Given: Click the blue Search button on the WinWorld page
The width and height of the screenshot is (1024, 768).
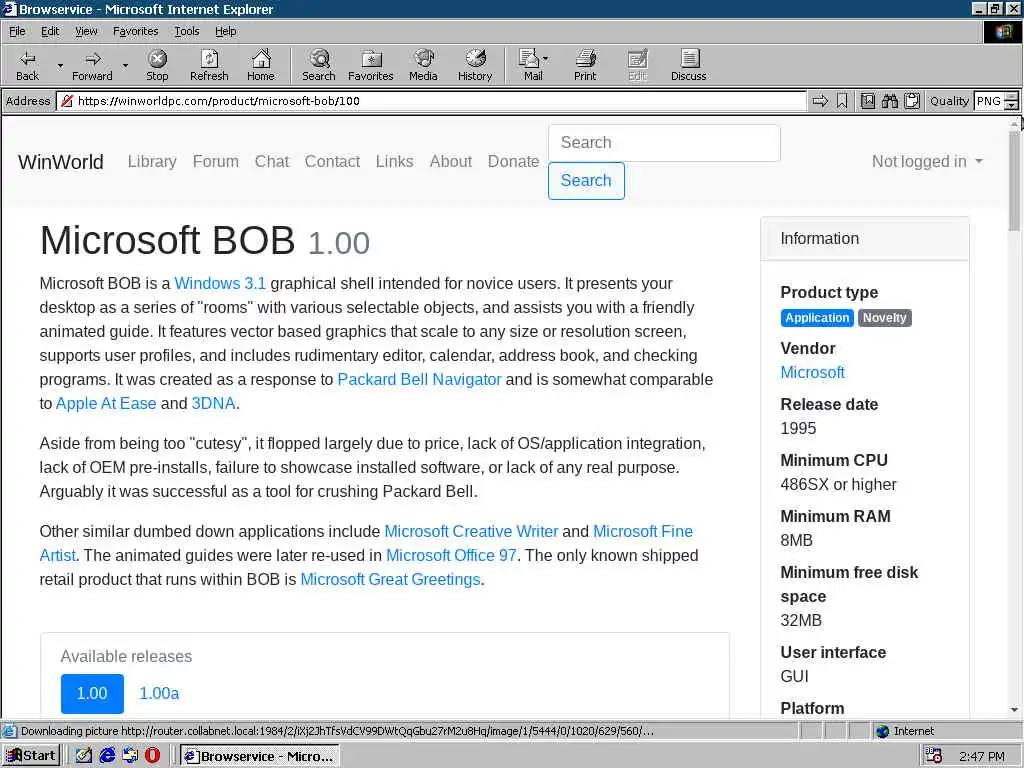Looking at the screenshot, I should (586, 180).
